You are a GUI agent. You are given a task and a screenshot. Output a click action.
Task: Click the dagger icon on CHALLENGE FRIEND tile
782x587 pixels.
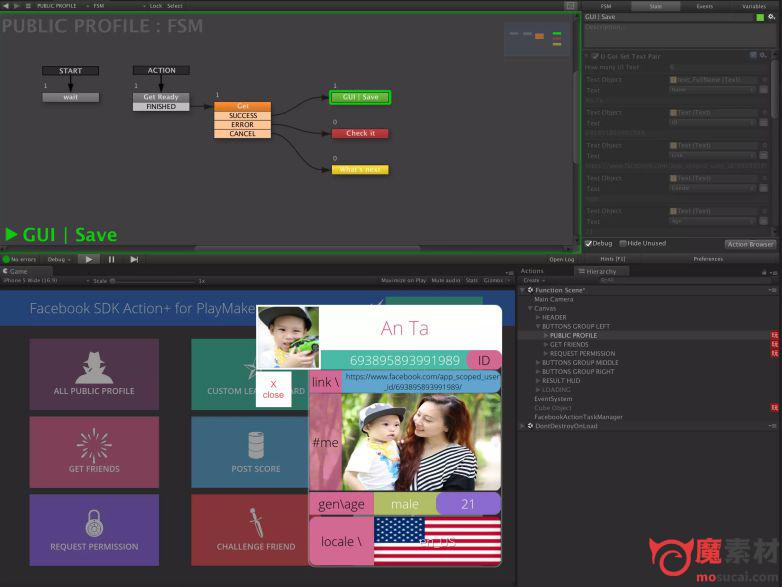point(256,522)
